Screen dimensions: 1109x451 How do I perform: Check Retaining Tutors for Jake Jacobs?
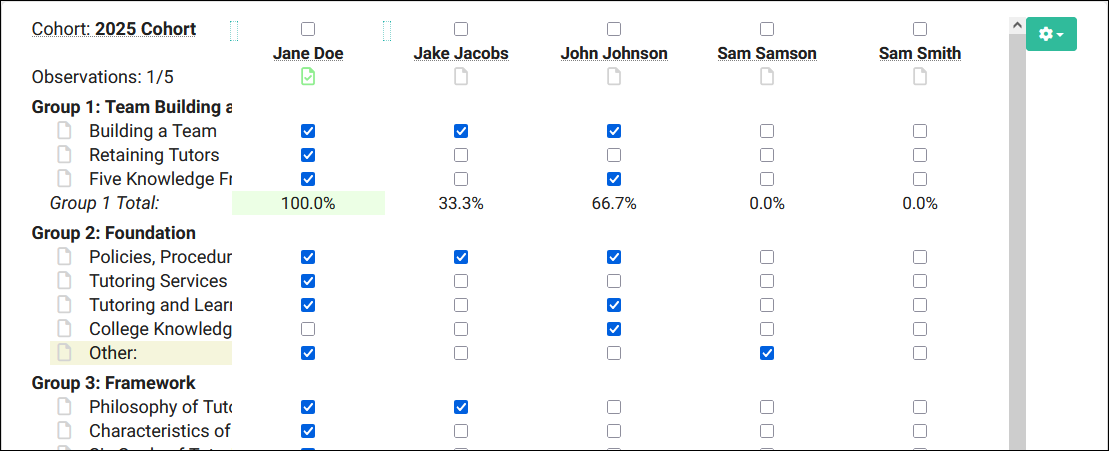(x=461, y=155)
